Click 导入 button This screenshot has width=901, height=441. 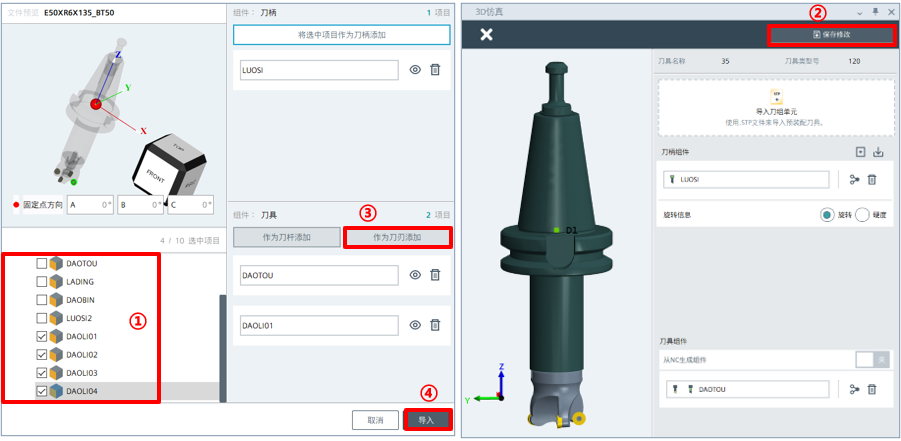[426, 420]
